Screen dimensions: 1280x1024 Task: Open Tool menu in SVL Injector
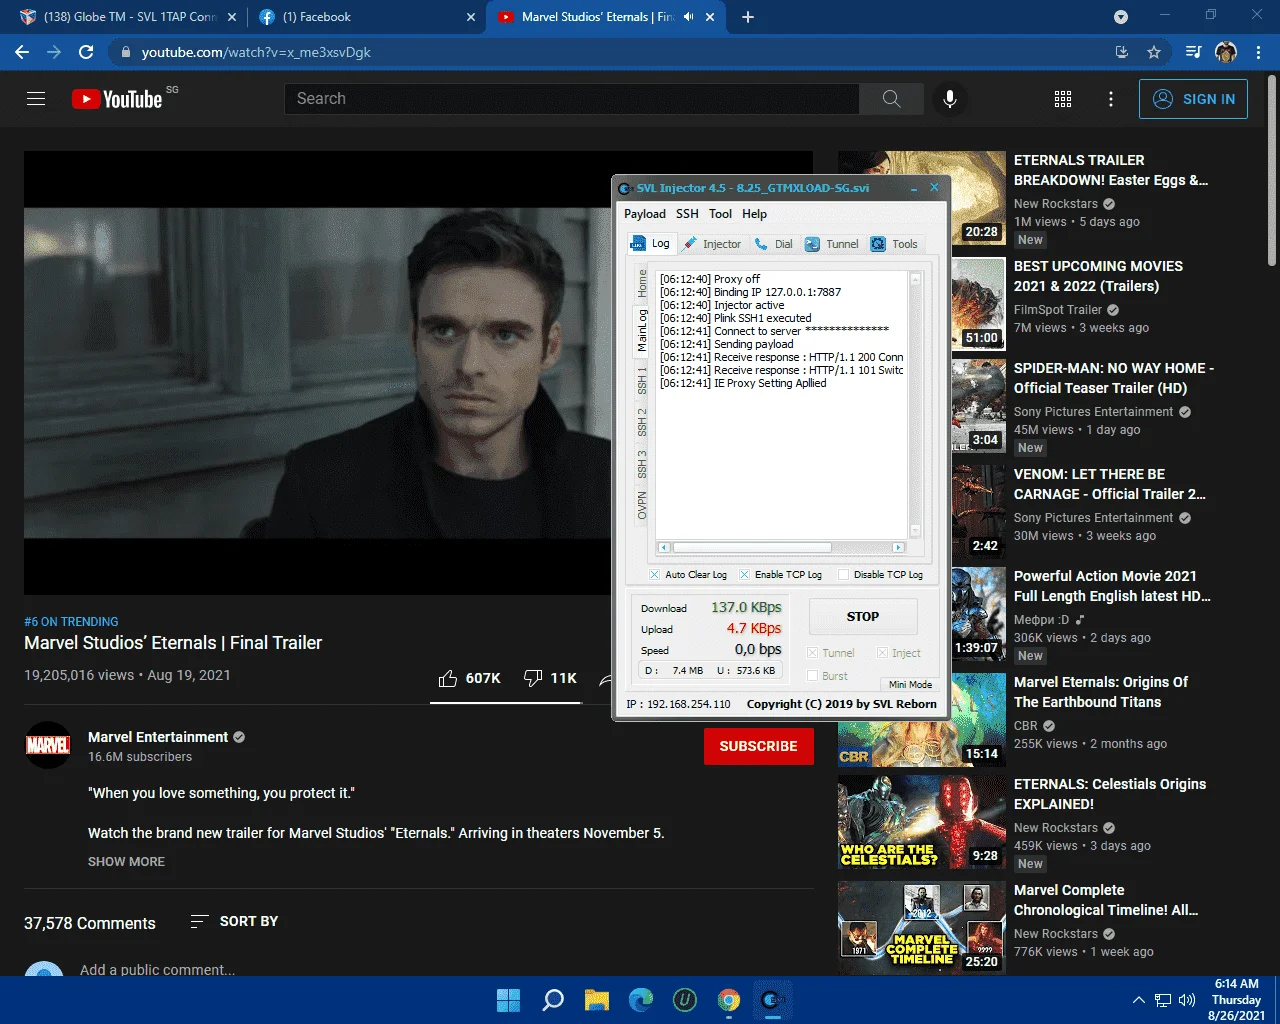click(x=720, y=214)
